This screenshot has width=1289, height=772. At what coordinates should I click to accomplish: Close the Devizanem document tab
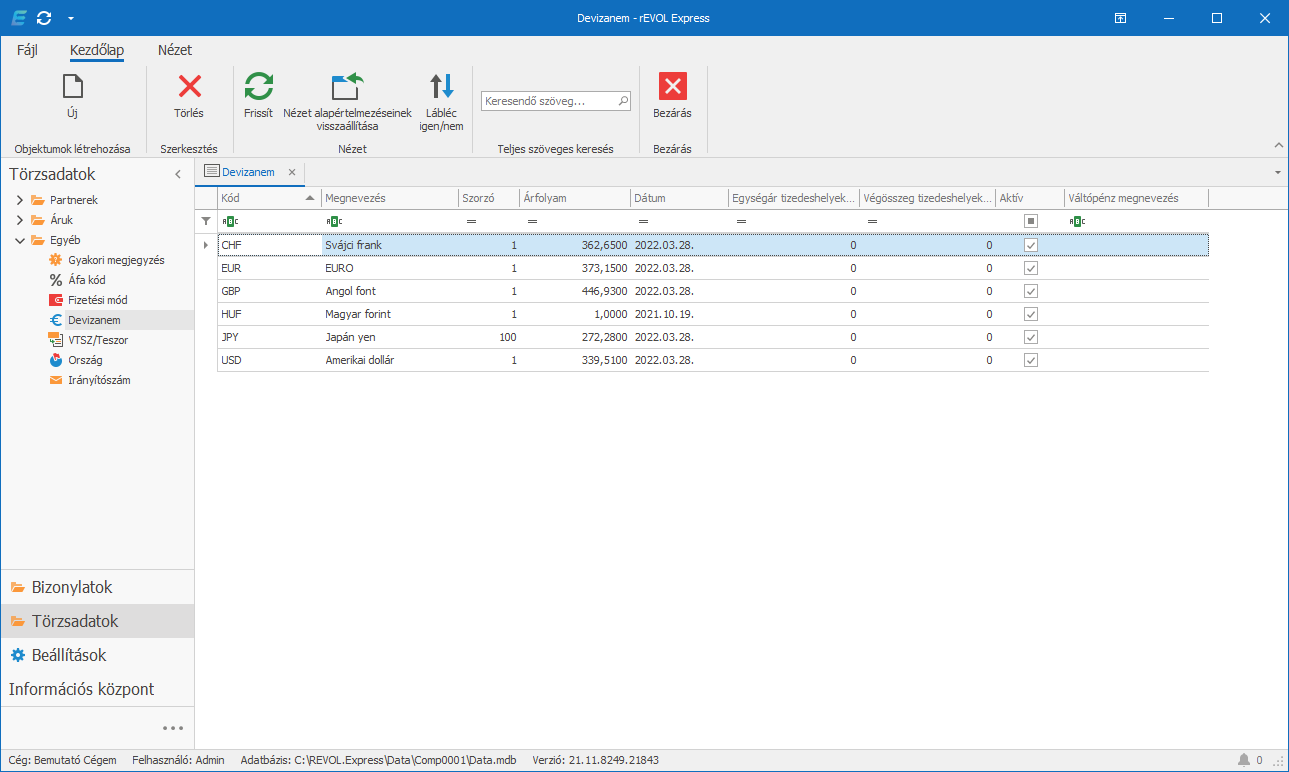[292, 172]
